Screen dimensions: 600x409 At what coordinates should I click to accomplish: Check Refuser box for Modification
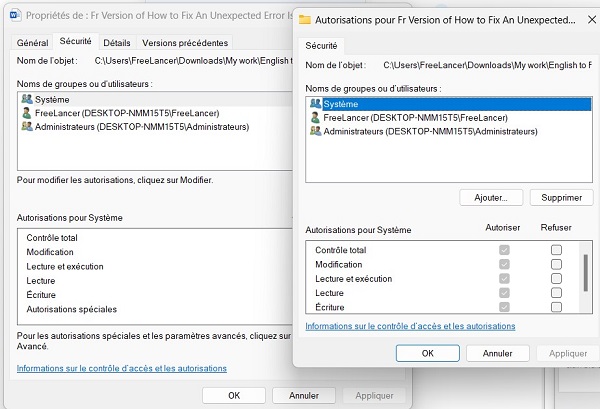[556, 264]
